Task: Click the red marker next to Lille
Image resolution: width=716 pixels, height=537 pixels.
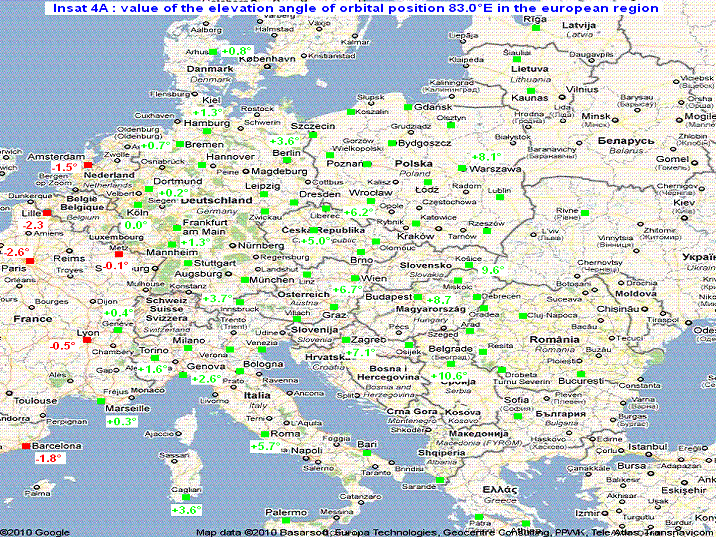Action: (47, 212)
